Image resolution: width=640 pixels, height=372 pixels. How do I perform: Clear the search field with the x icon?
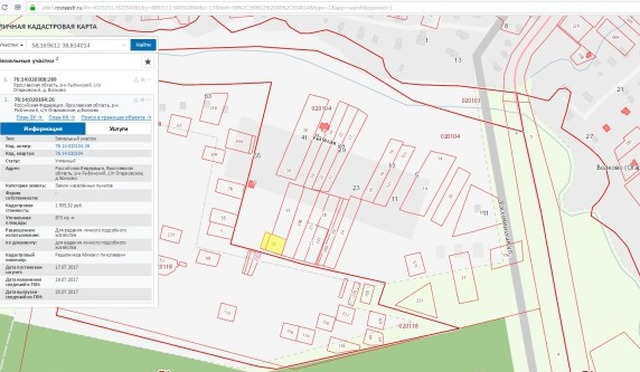(124, 45)
